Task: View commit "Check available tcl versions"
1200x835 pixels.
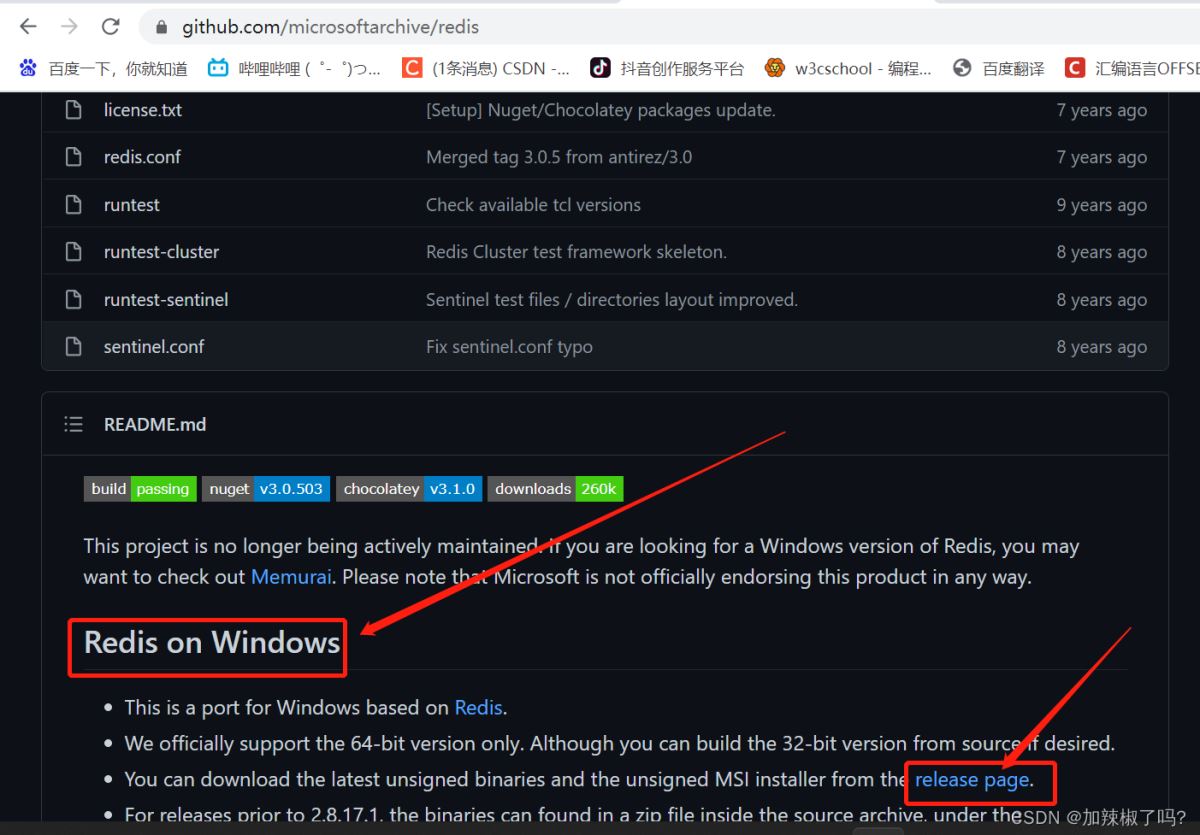Action: click(x=533, y=205)
